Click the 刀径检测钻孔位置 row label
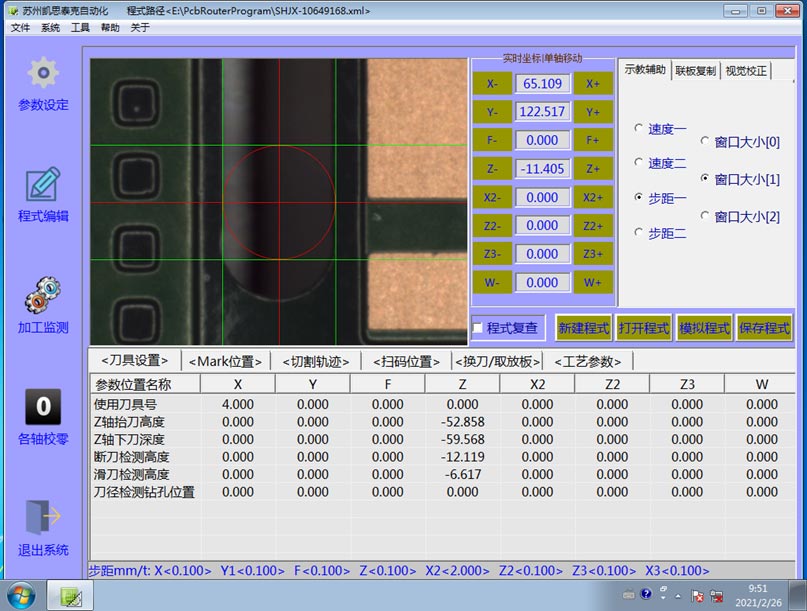This screenshot has width=807, height=611. coord(144,492)
